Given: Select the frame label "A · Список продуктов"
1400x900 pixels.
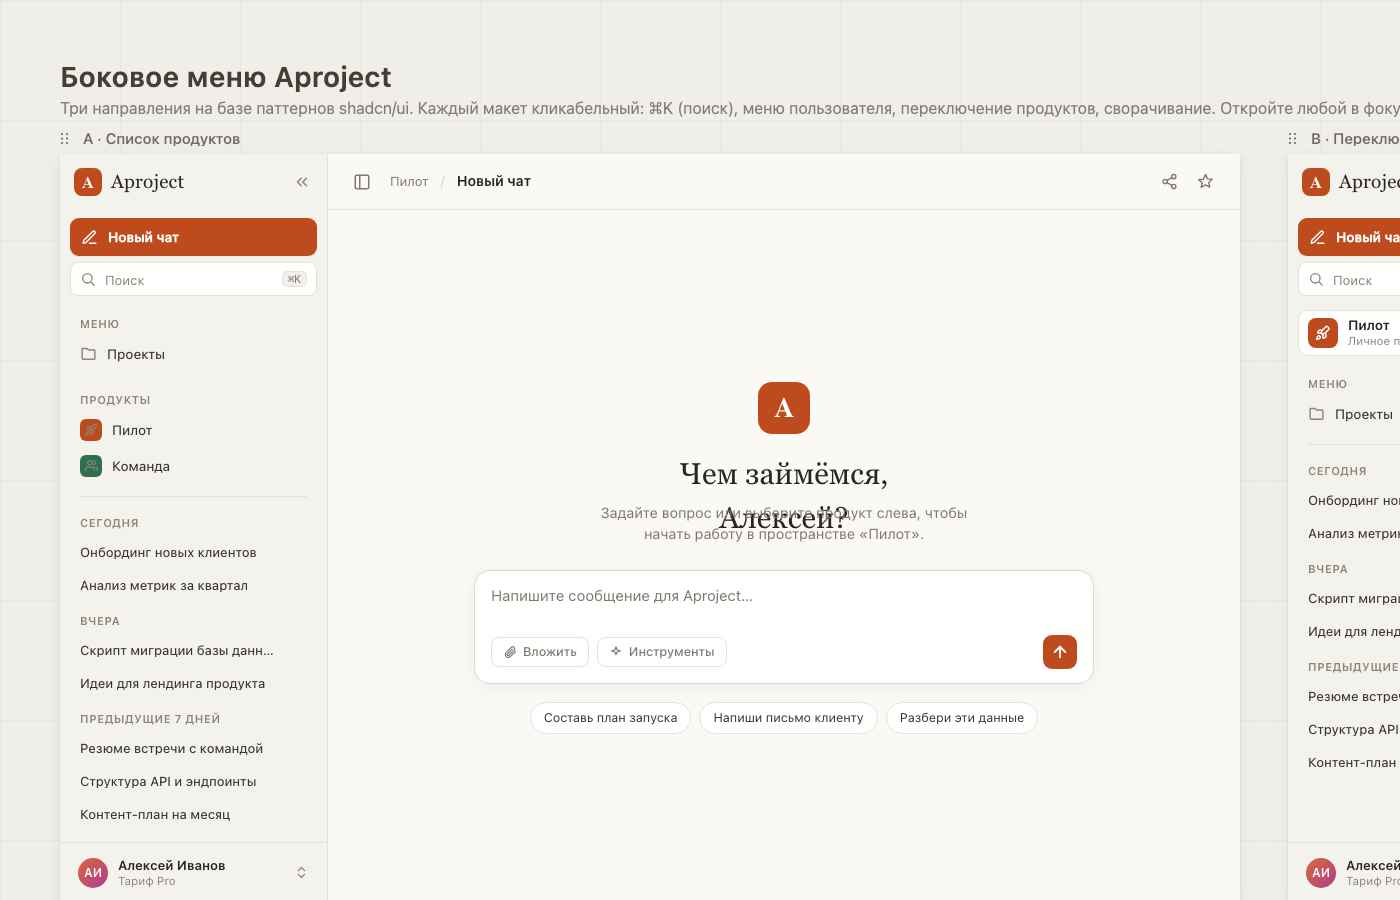Looking at the screenshot, I should pyautogui.click(x=161, y=139).
